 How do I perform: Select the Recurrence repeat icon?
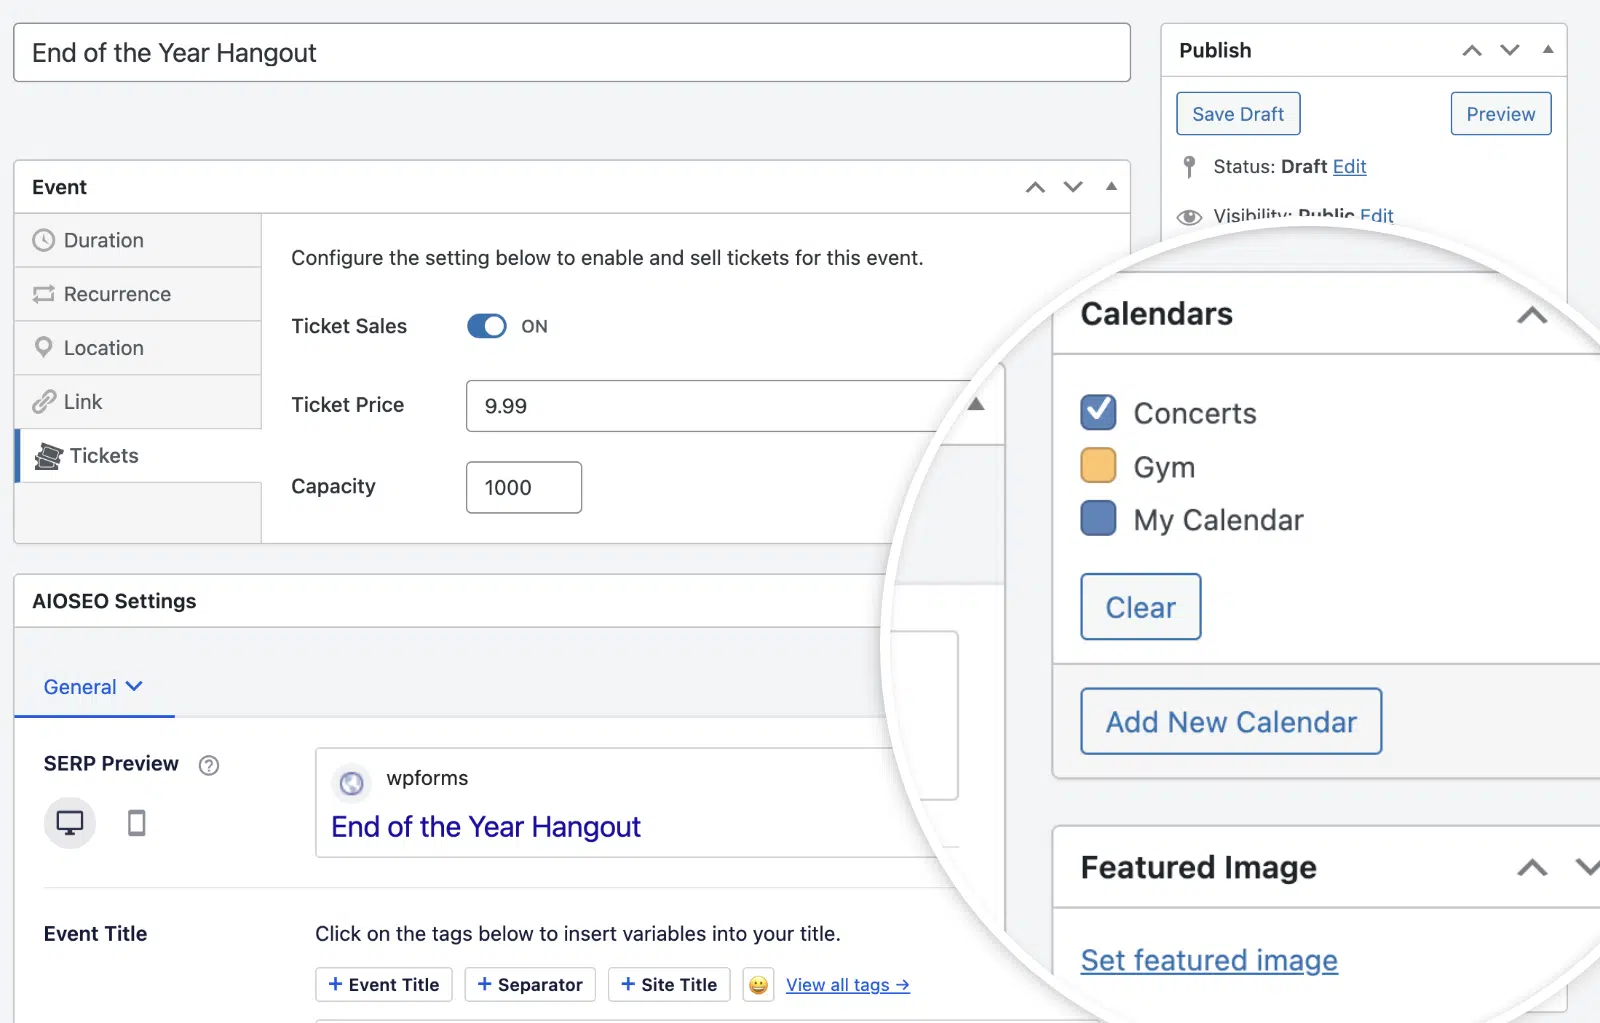[x=43, y=294]
